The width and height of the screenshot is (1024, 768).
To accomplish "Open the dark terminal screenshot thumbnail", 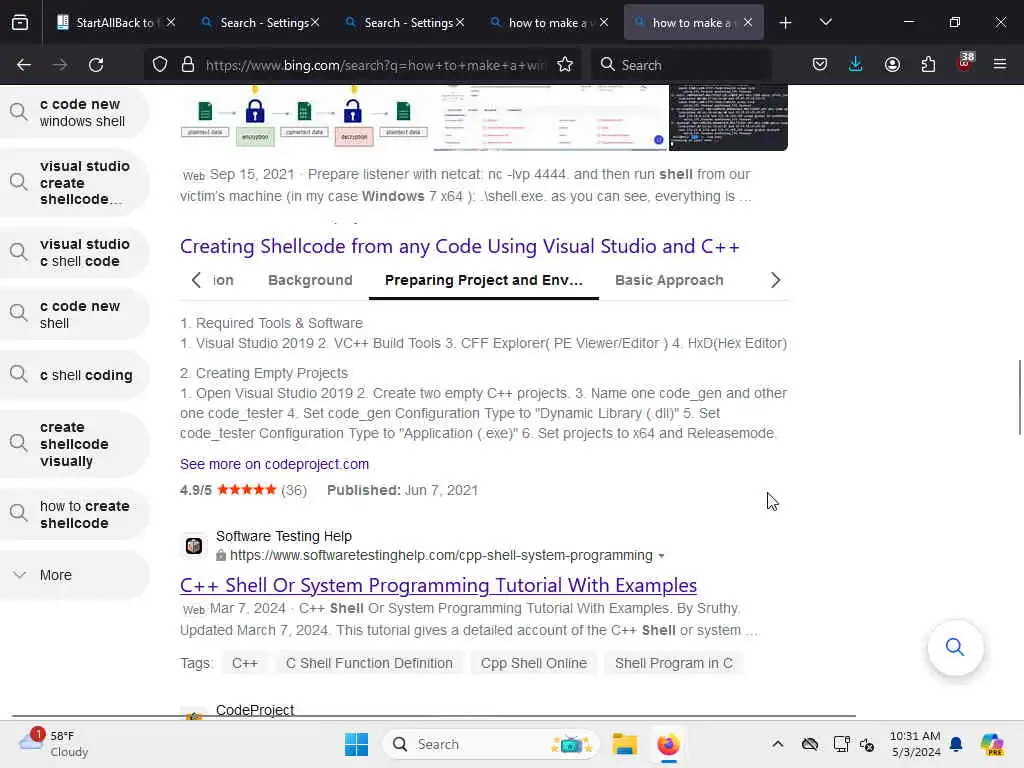I will [728, 116].
